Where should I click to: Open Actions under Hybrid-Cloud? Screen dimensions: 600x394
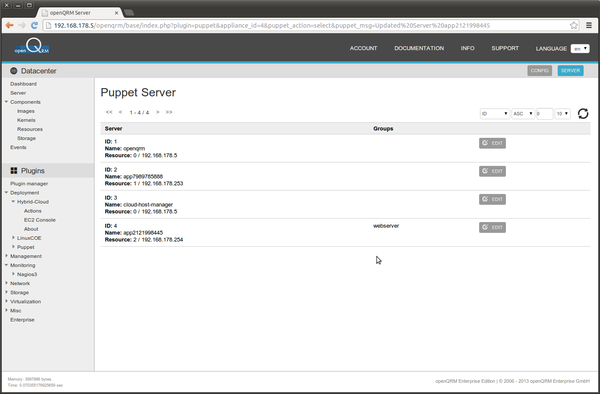coord(33,211)
